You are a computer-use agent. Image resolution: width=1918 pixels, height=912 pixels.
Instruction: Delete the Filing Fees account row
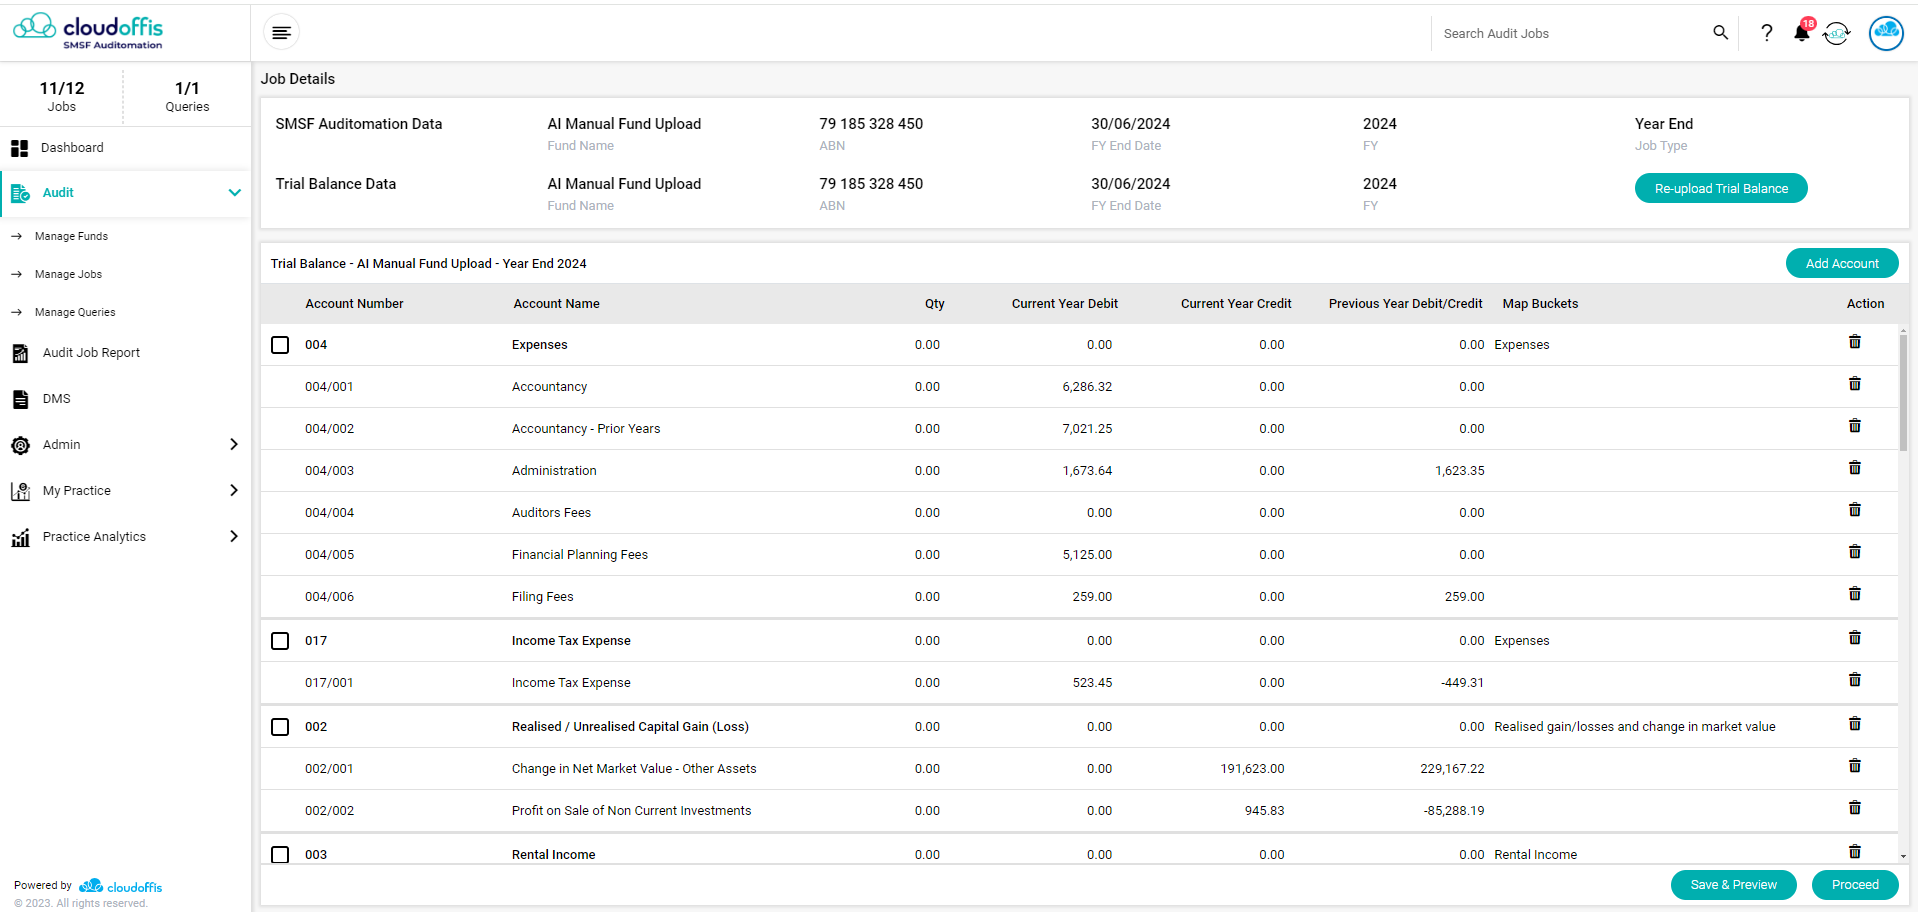coord(1854,595)
